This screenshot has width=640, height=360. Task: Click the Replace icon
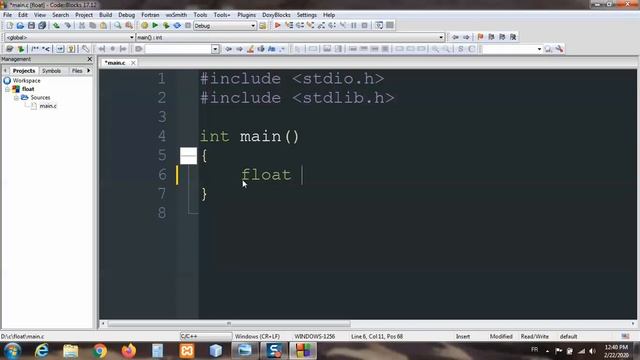(129, 25)
